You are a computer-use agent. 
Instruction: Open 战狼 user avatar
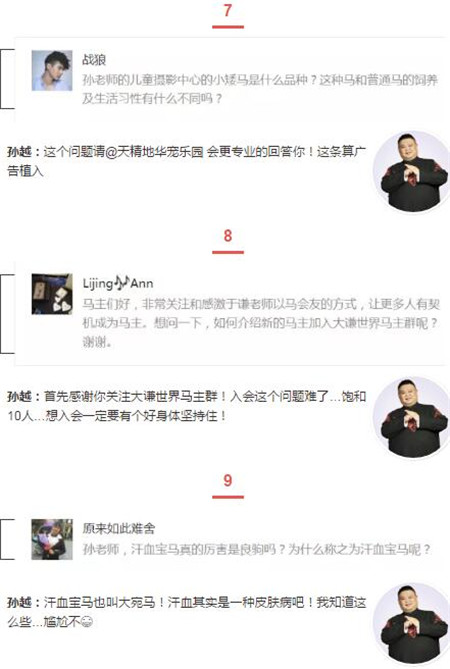coord(52,70)
